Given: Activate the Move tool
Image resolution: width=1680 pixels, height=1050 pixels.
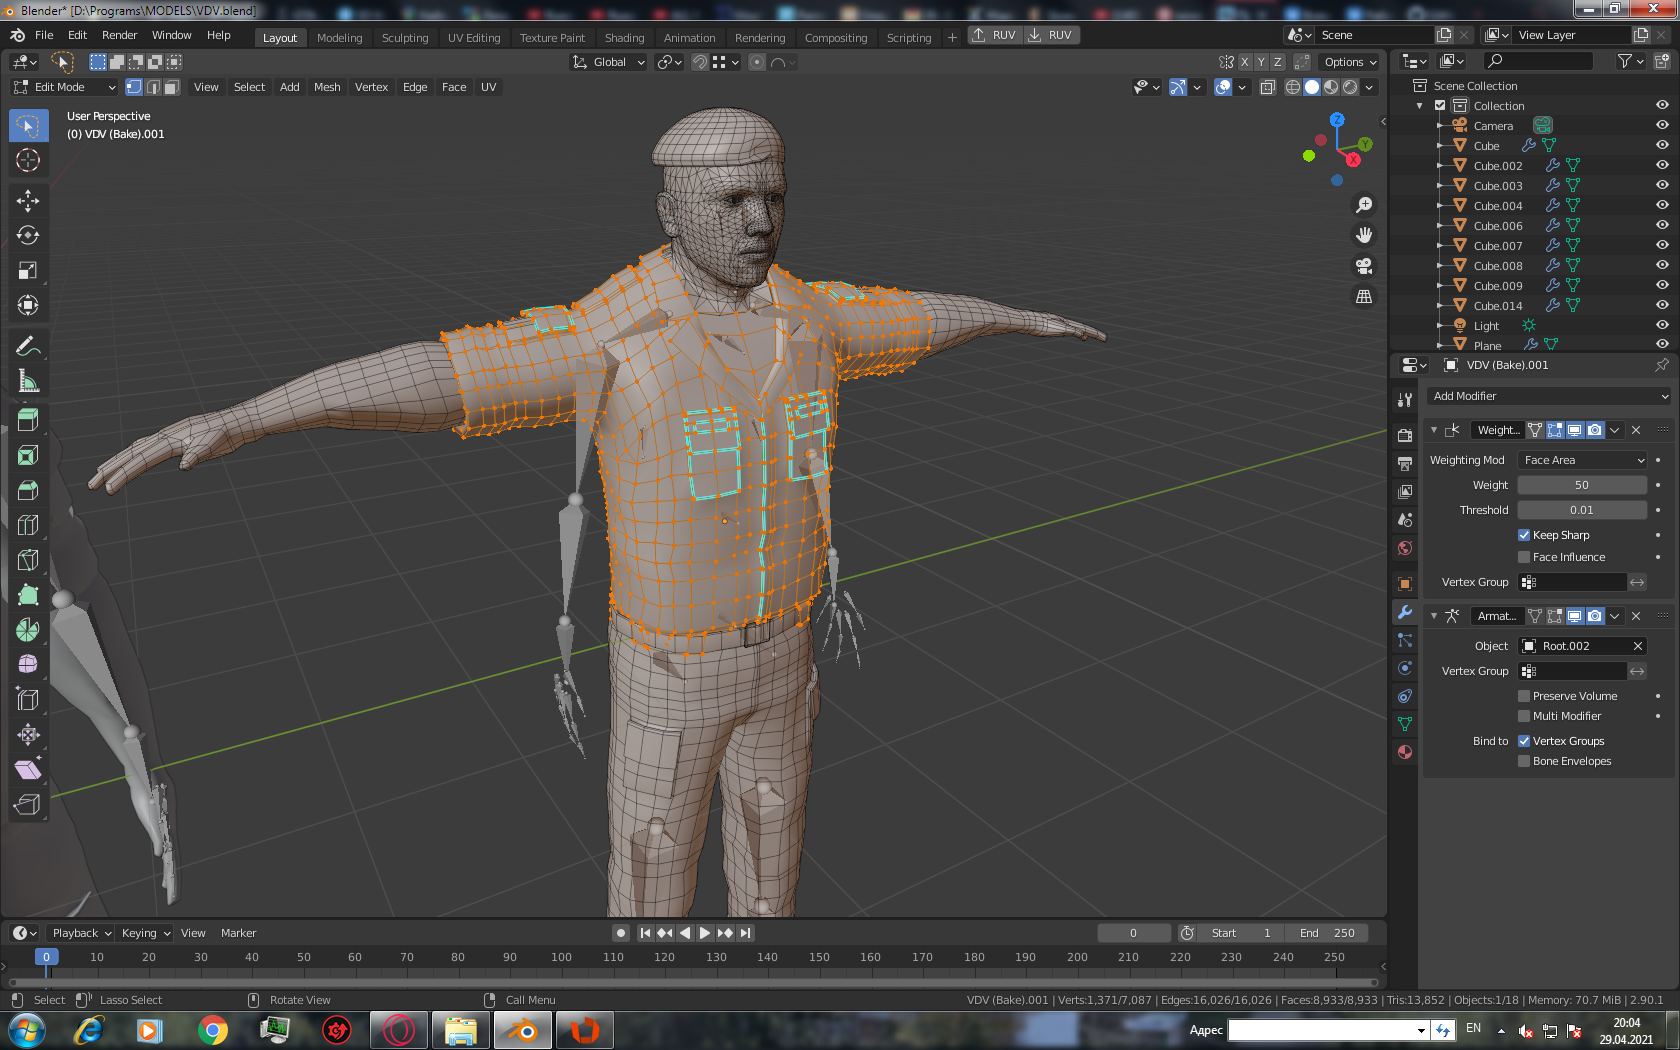Looking at the screenshot, I should coord(28,201).
